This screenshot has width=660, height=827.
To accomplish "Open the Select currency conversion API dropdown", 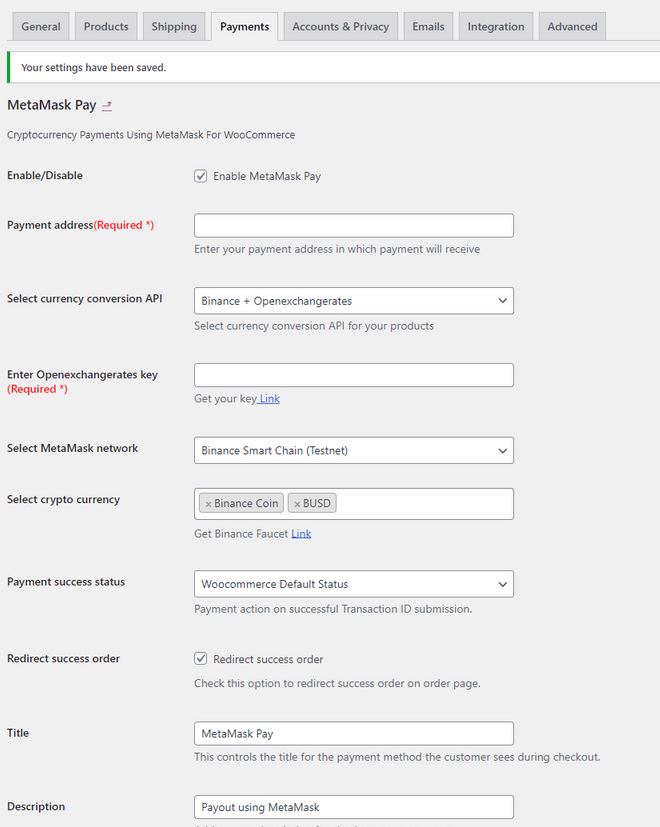I will coord(353,301).
